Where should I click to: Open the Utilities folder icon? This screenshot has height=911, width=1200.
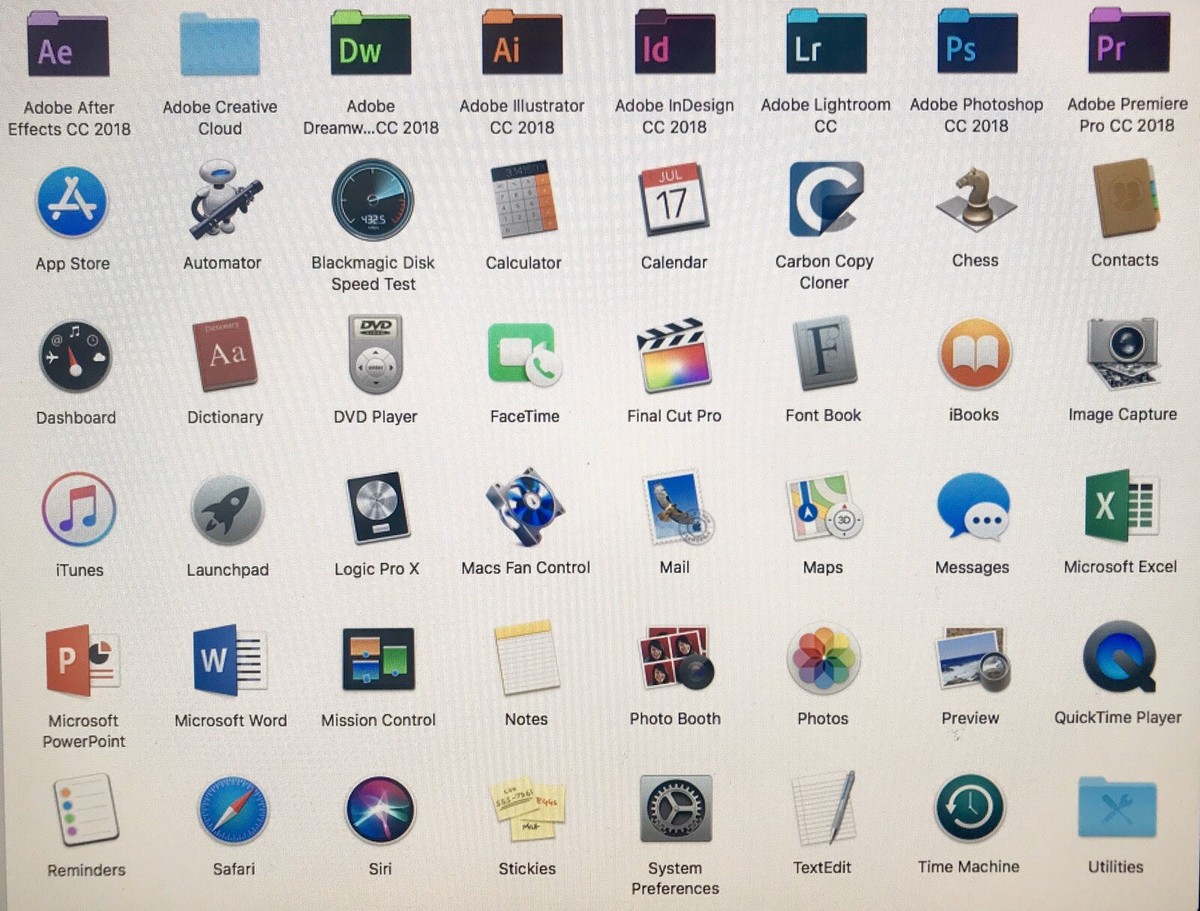click(x=1117, y=807)
